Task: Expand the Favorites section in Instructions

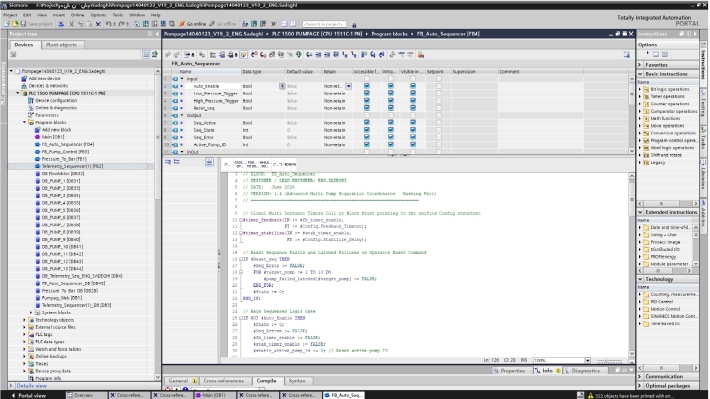Action: tap(640, 65)
